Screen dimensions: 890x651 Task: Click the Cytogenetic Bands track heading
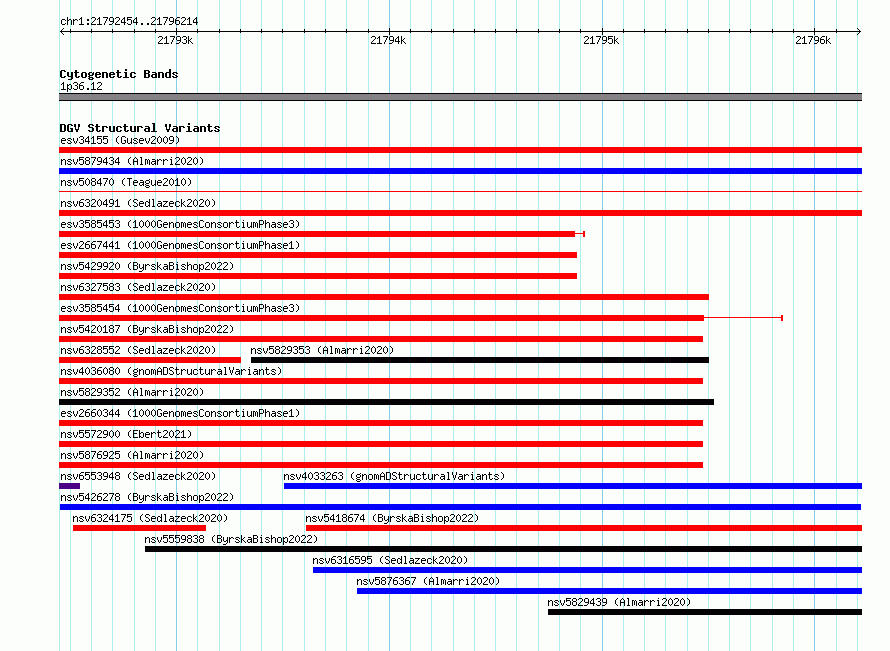coord(119,74)
